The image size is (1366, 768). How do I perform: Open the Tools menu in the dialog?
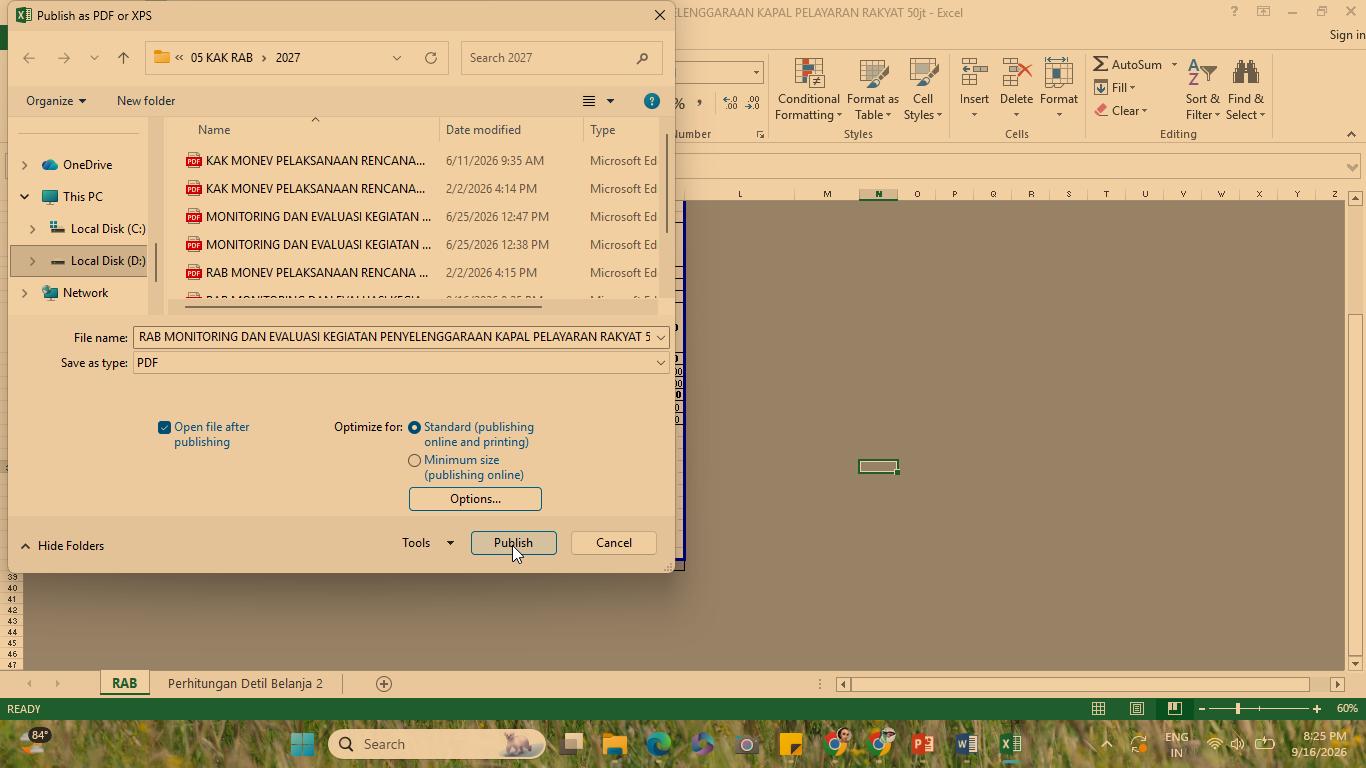point(428,543)
